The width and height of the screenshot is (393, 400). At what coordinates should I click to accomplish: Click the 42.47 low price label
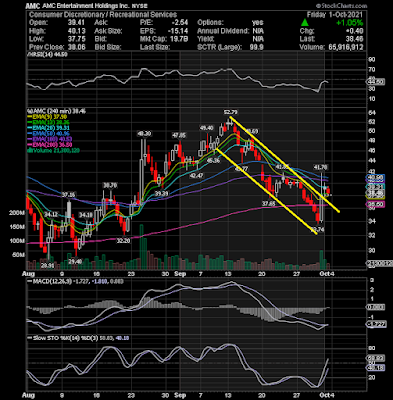[x=197, y=176]
